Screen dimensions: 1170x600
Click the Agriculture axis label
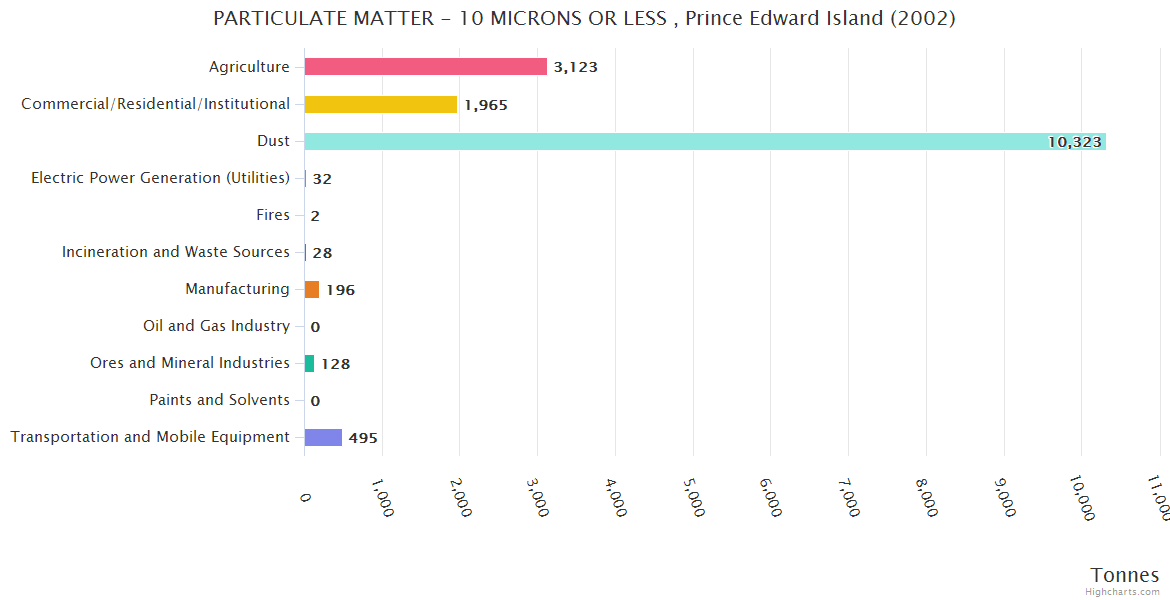(x=249, y=67)
